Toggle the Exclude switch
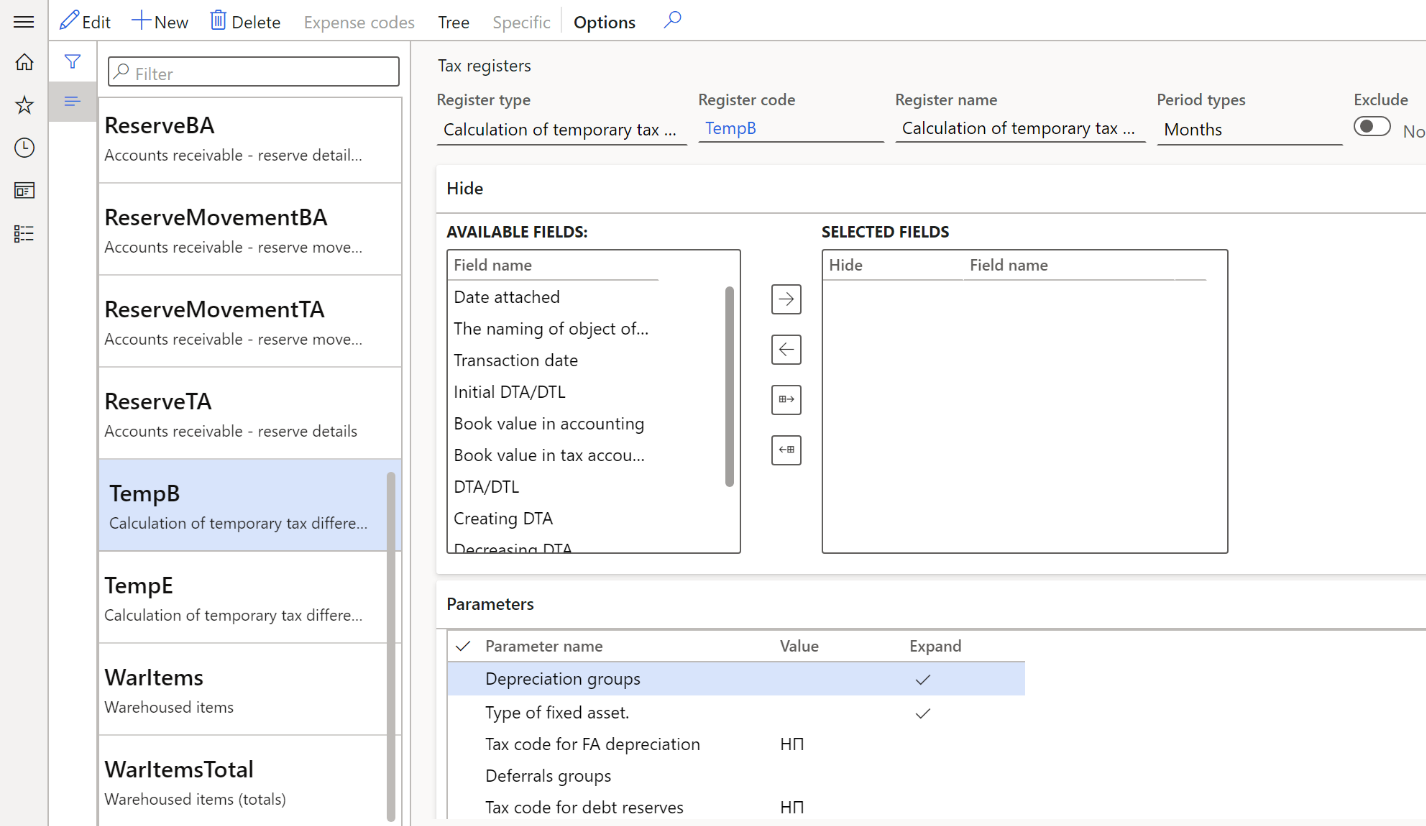Screen dimensions: 1426x826 1372,126
